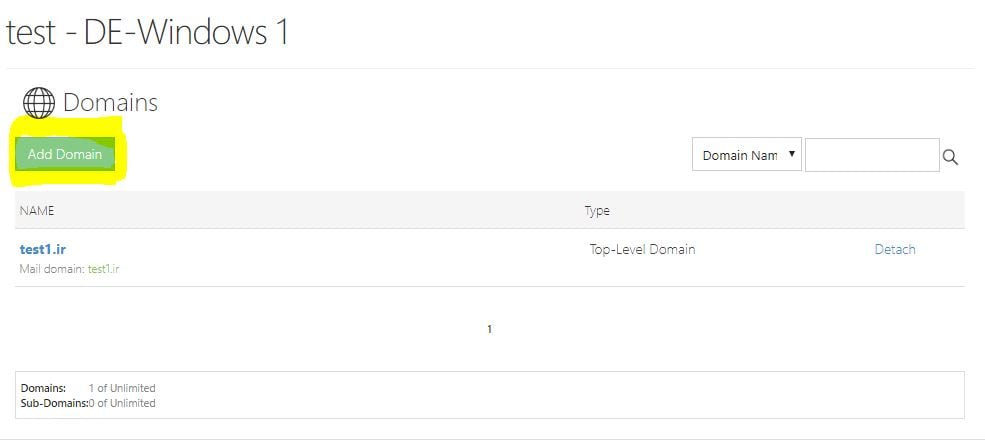Go to page 1 in pagination
This screenshot has height=440, width=985.
click(x=489, y=329)
